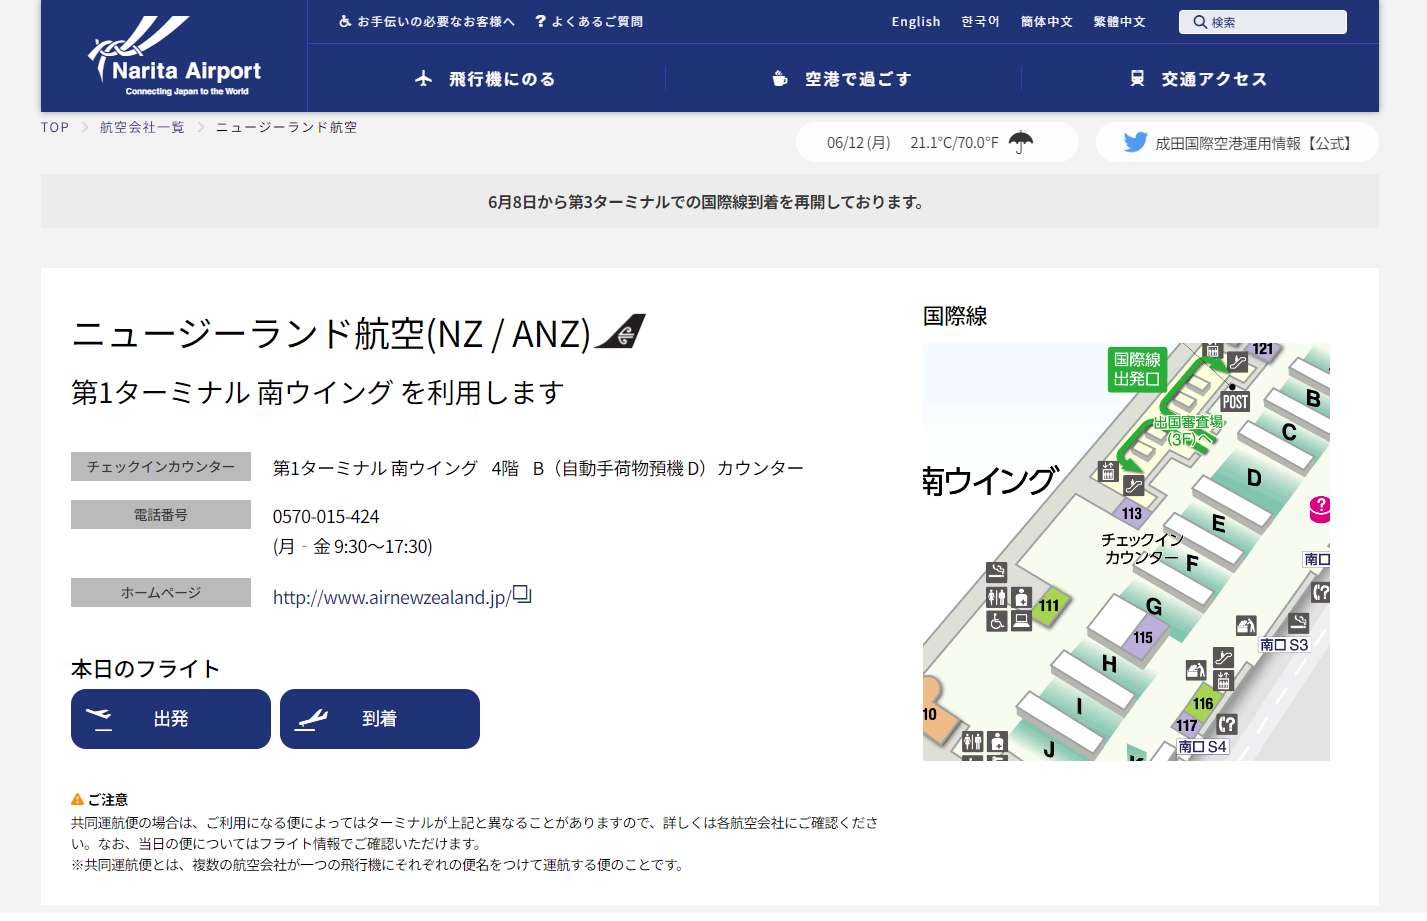Image resolution: width=1427 pixels, height=921 pixels.
Task: Click the Terminal 3 international arrivals notice banner
Action: pos(710,201)
